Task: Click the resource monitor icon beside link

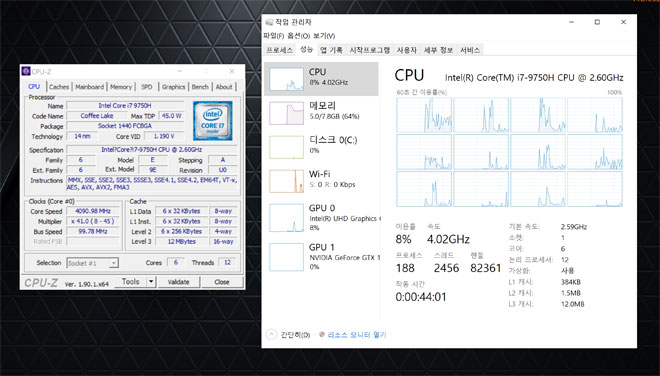Action: click(x=322, y=335)
